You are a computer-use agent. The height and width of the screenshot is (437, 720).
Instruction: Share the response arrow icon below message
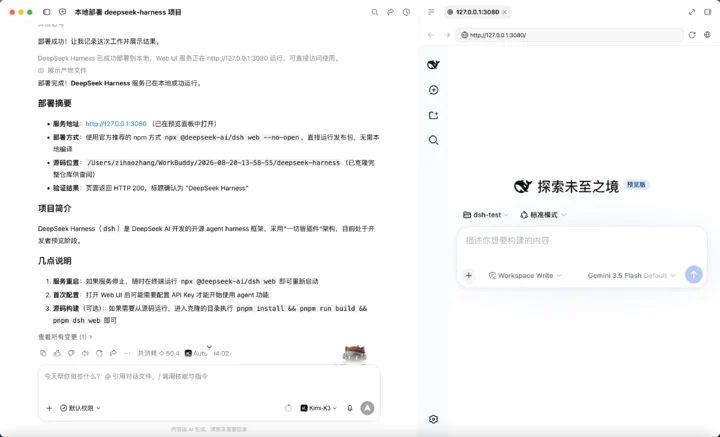tap(113, 353)
